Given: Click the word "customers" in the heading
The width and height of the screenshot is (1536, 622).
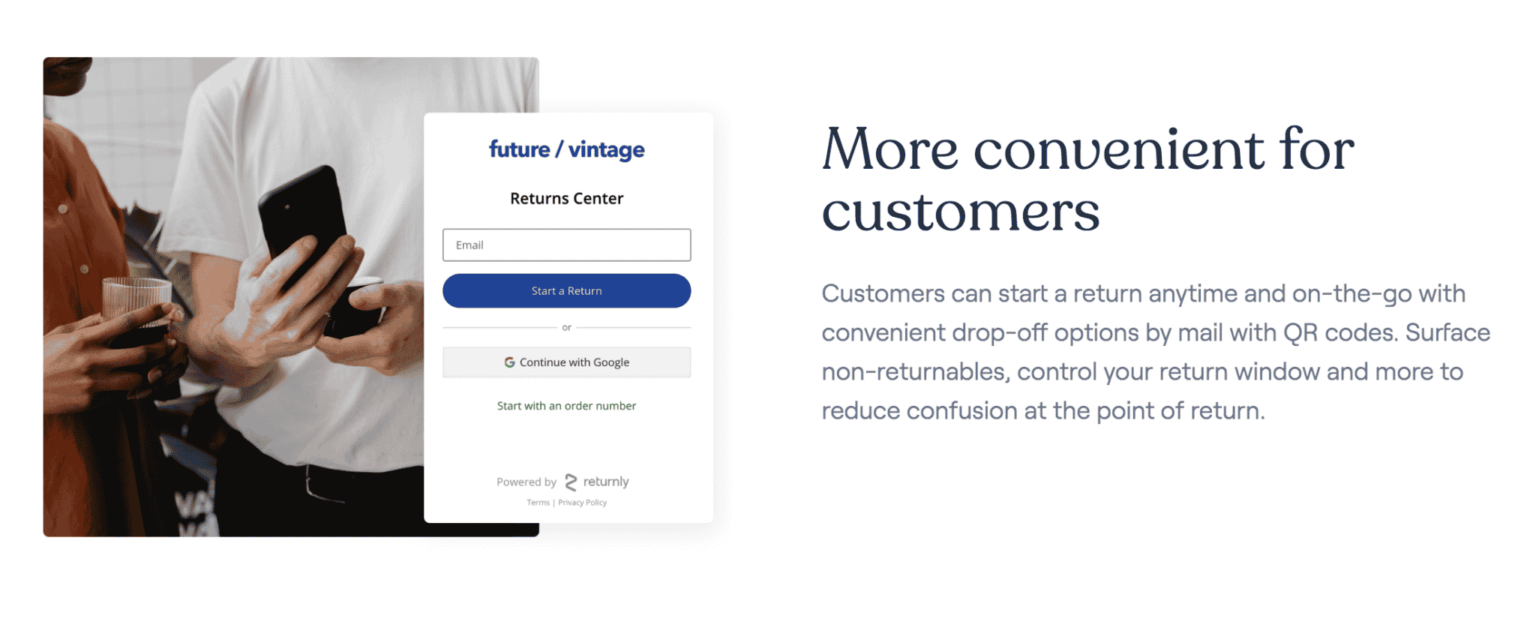Looking at the screenshot, I should [961, 211].
